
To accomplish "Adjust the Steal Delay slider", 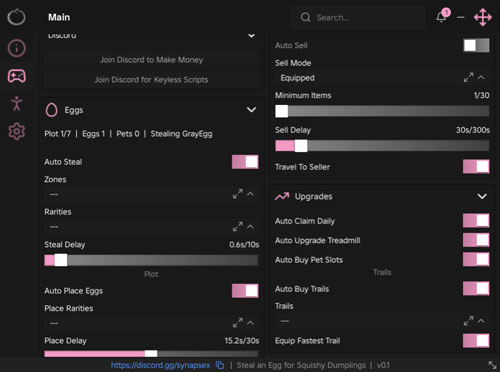I will (x=151, y=260).
